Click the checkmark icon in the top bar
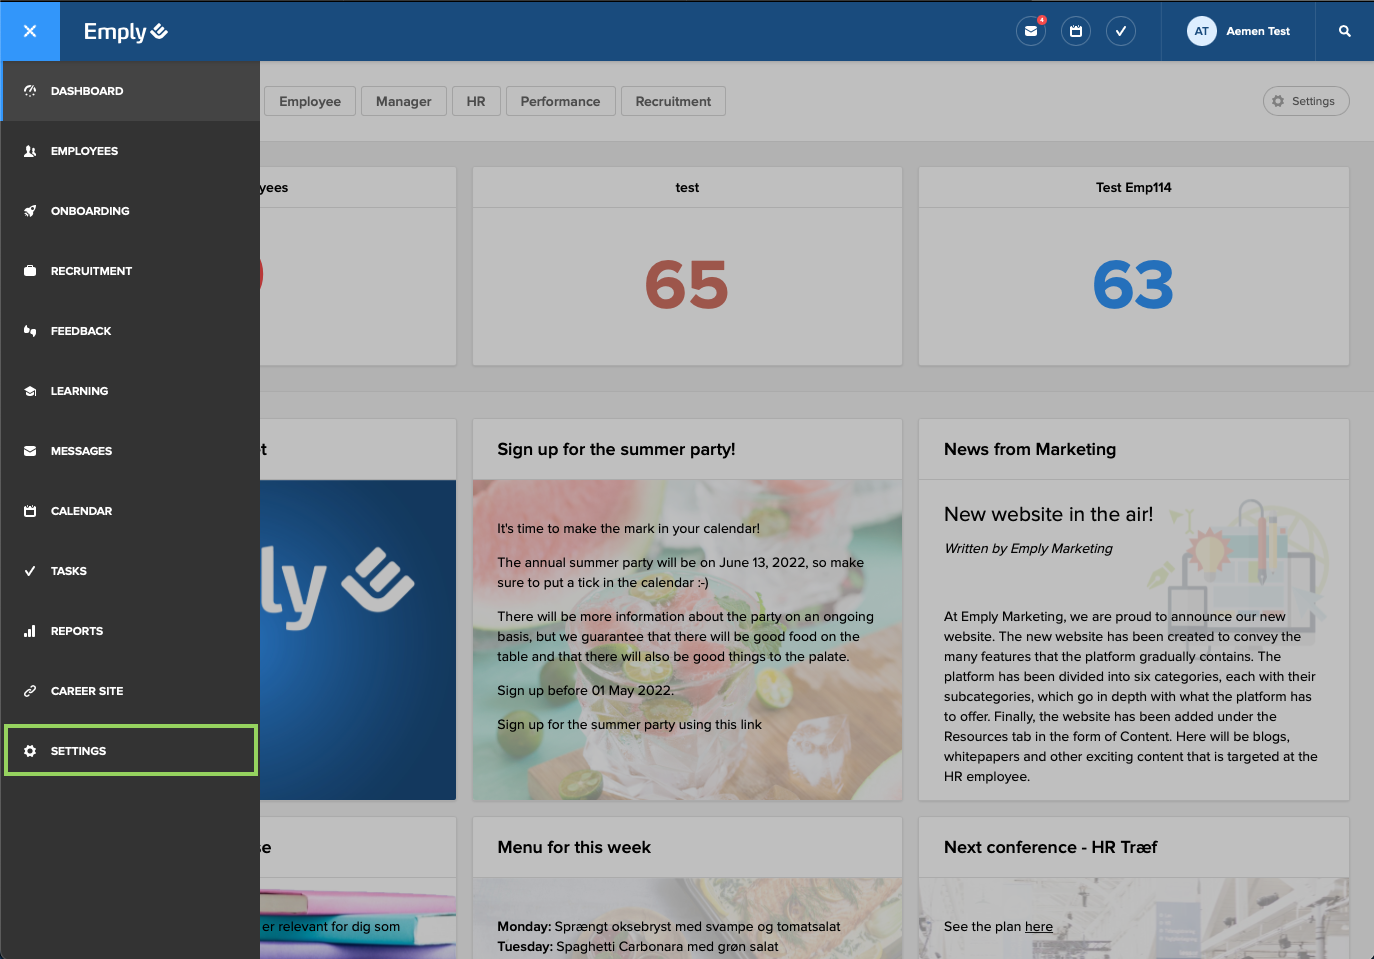The width and height of the screenshot is (1374, 959). tap(1121, 31)
